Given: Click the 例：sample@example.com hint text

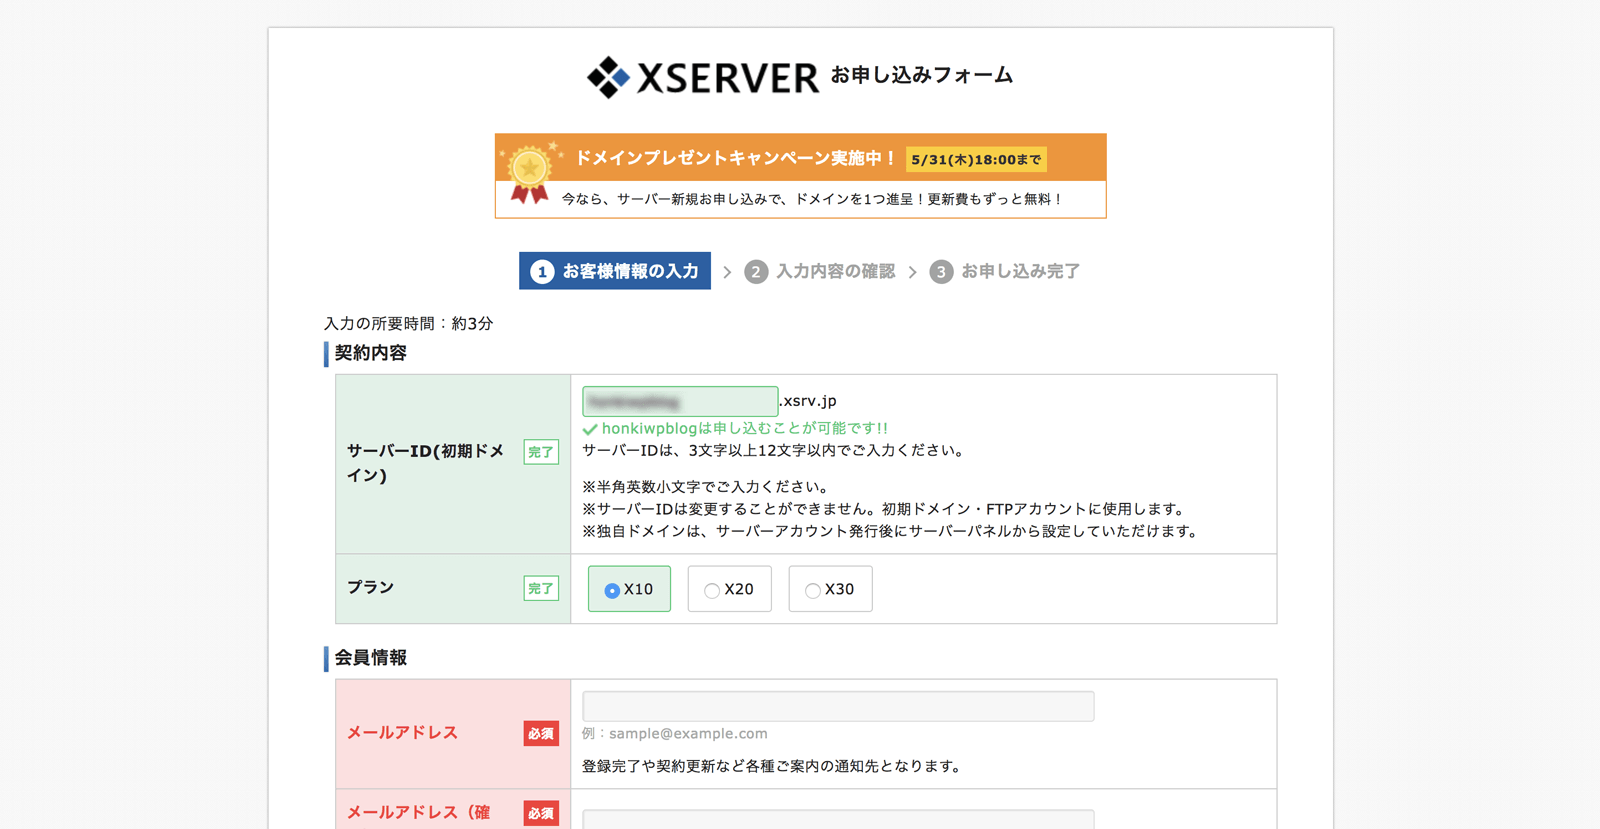Looking at the screenshot, I should click(675, 734).
